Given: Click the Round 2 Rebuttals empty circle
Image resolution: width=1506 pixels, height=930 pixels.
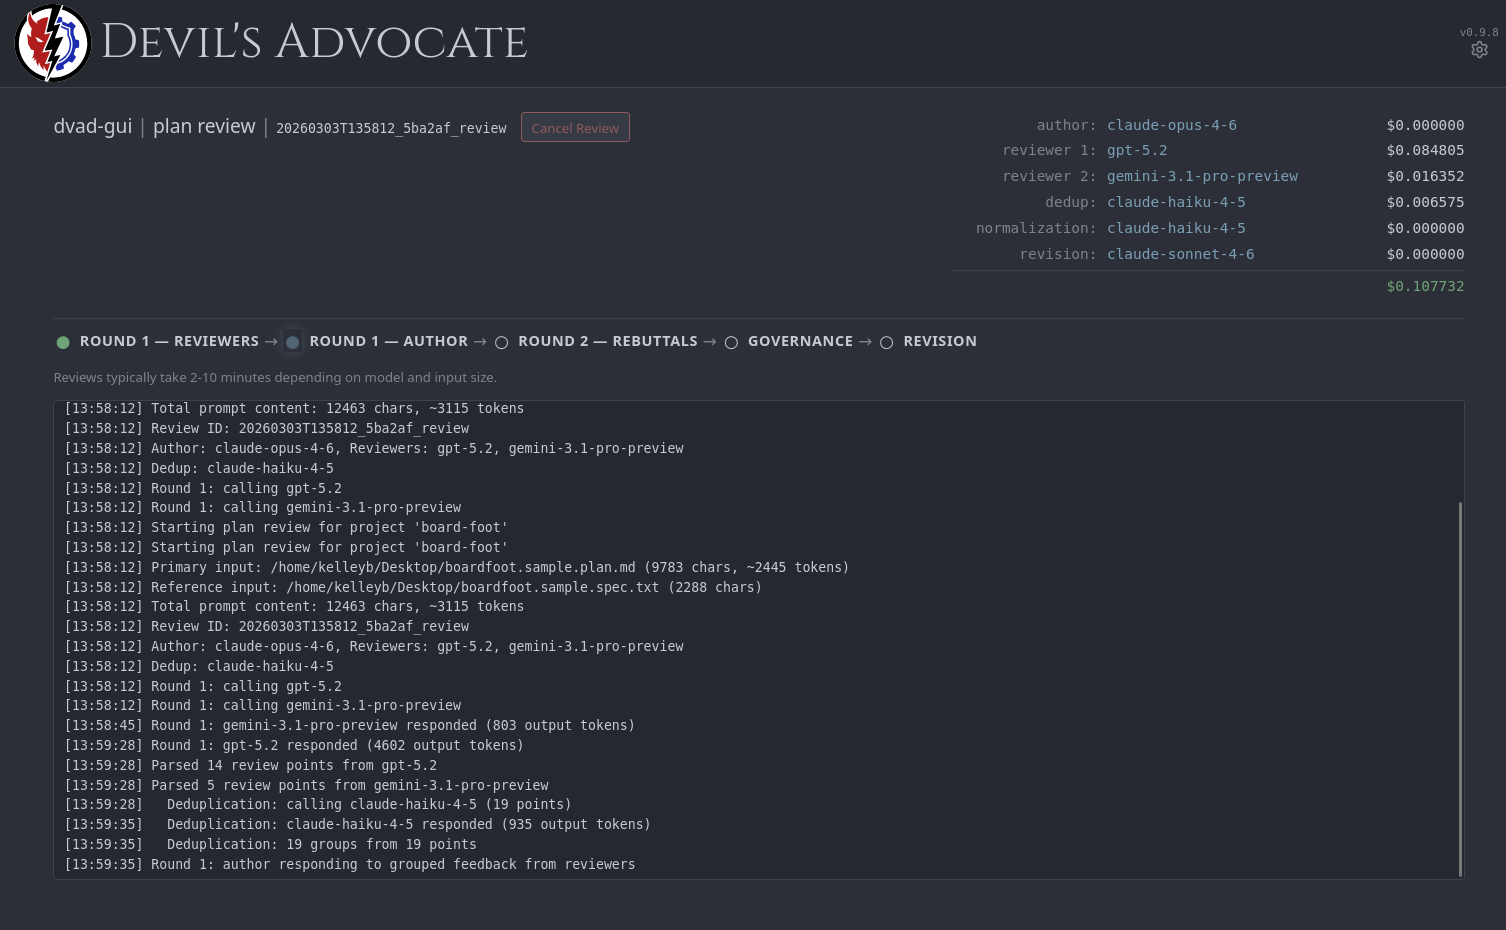Looking at the screenshot, I should pyautogui.click(x=502, y=342).
